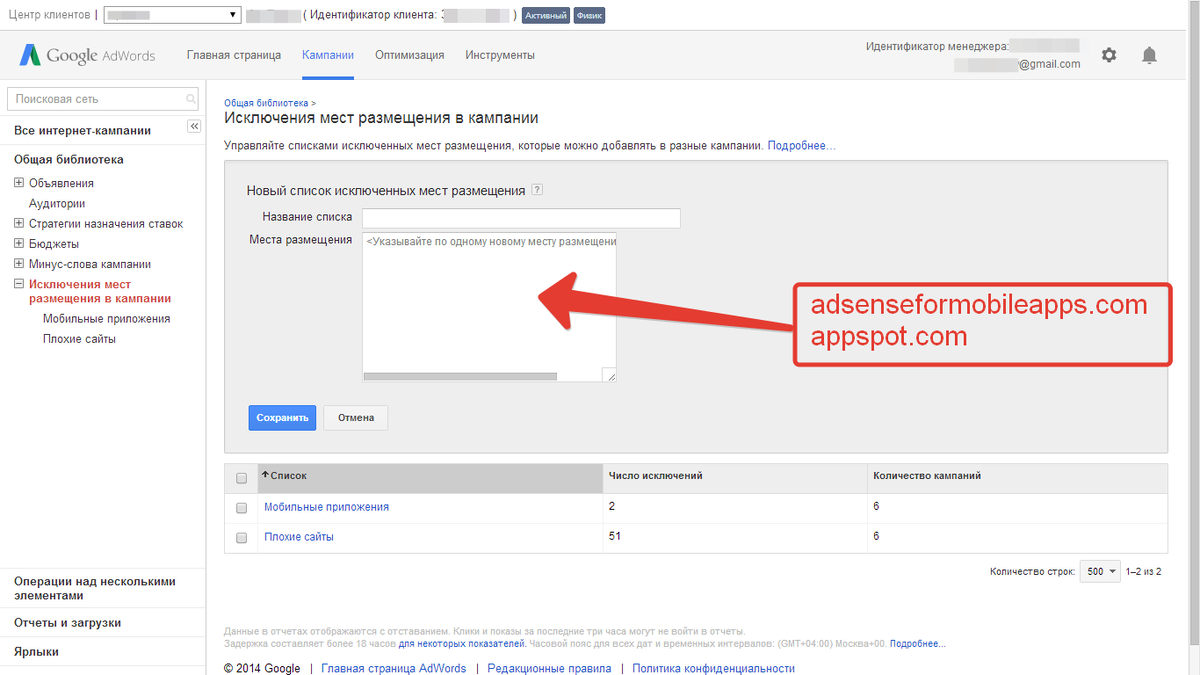
Task: Open the client selector dropdown at top
Action: [x=172, y=15]
